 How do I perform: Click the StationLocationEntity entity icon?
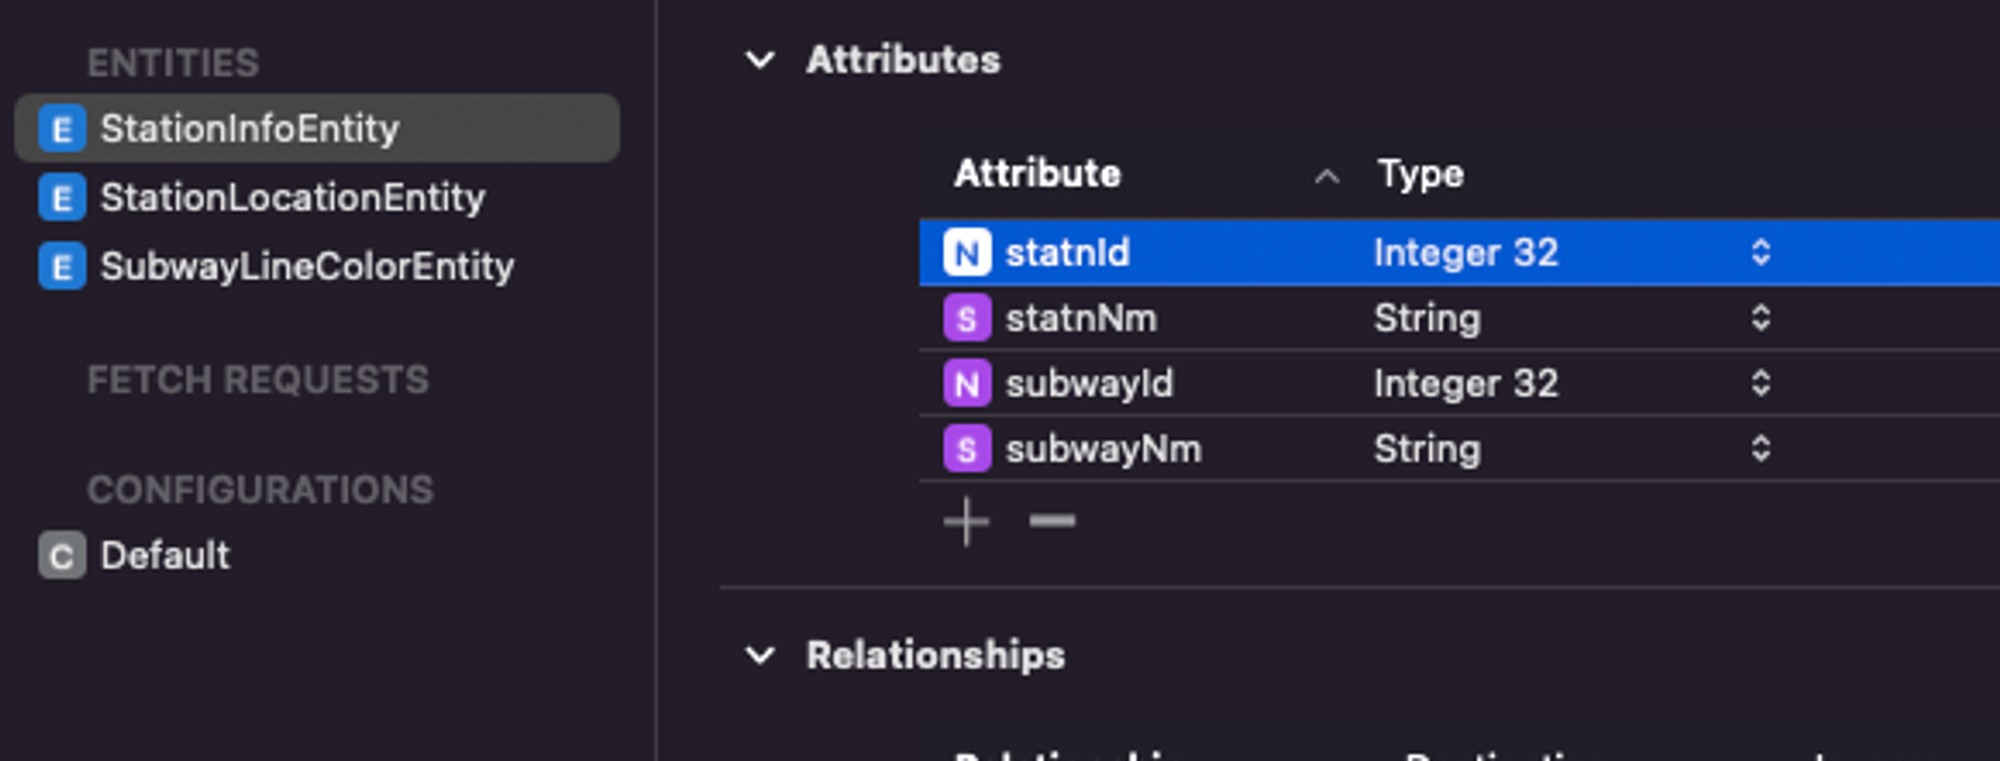[62, 198]
